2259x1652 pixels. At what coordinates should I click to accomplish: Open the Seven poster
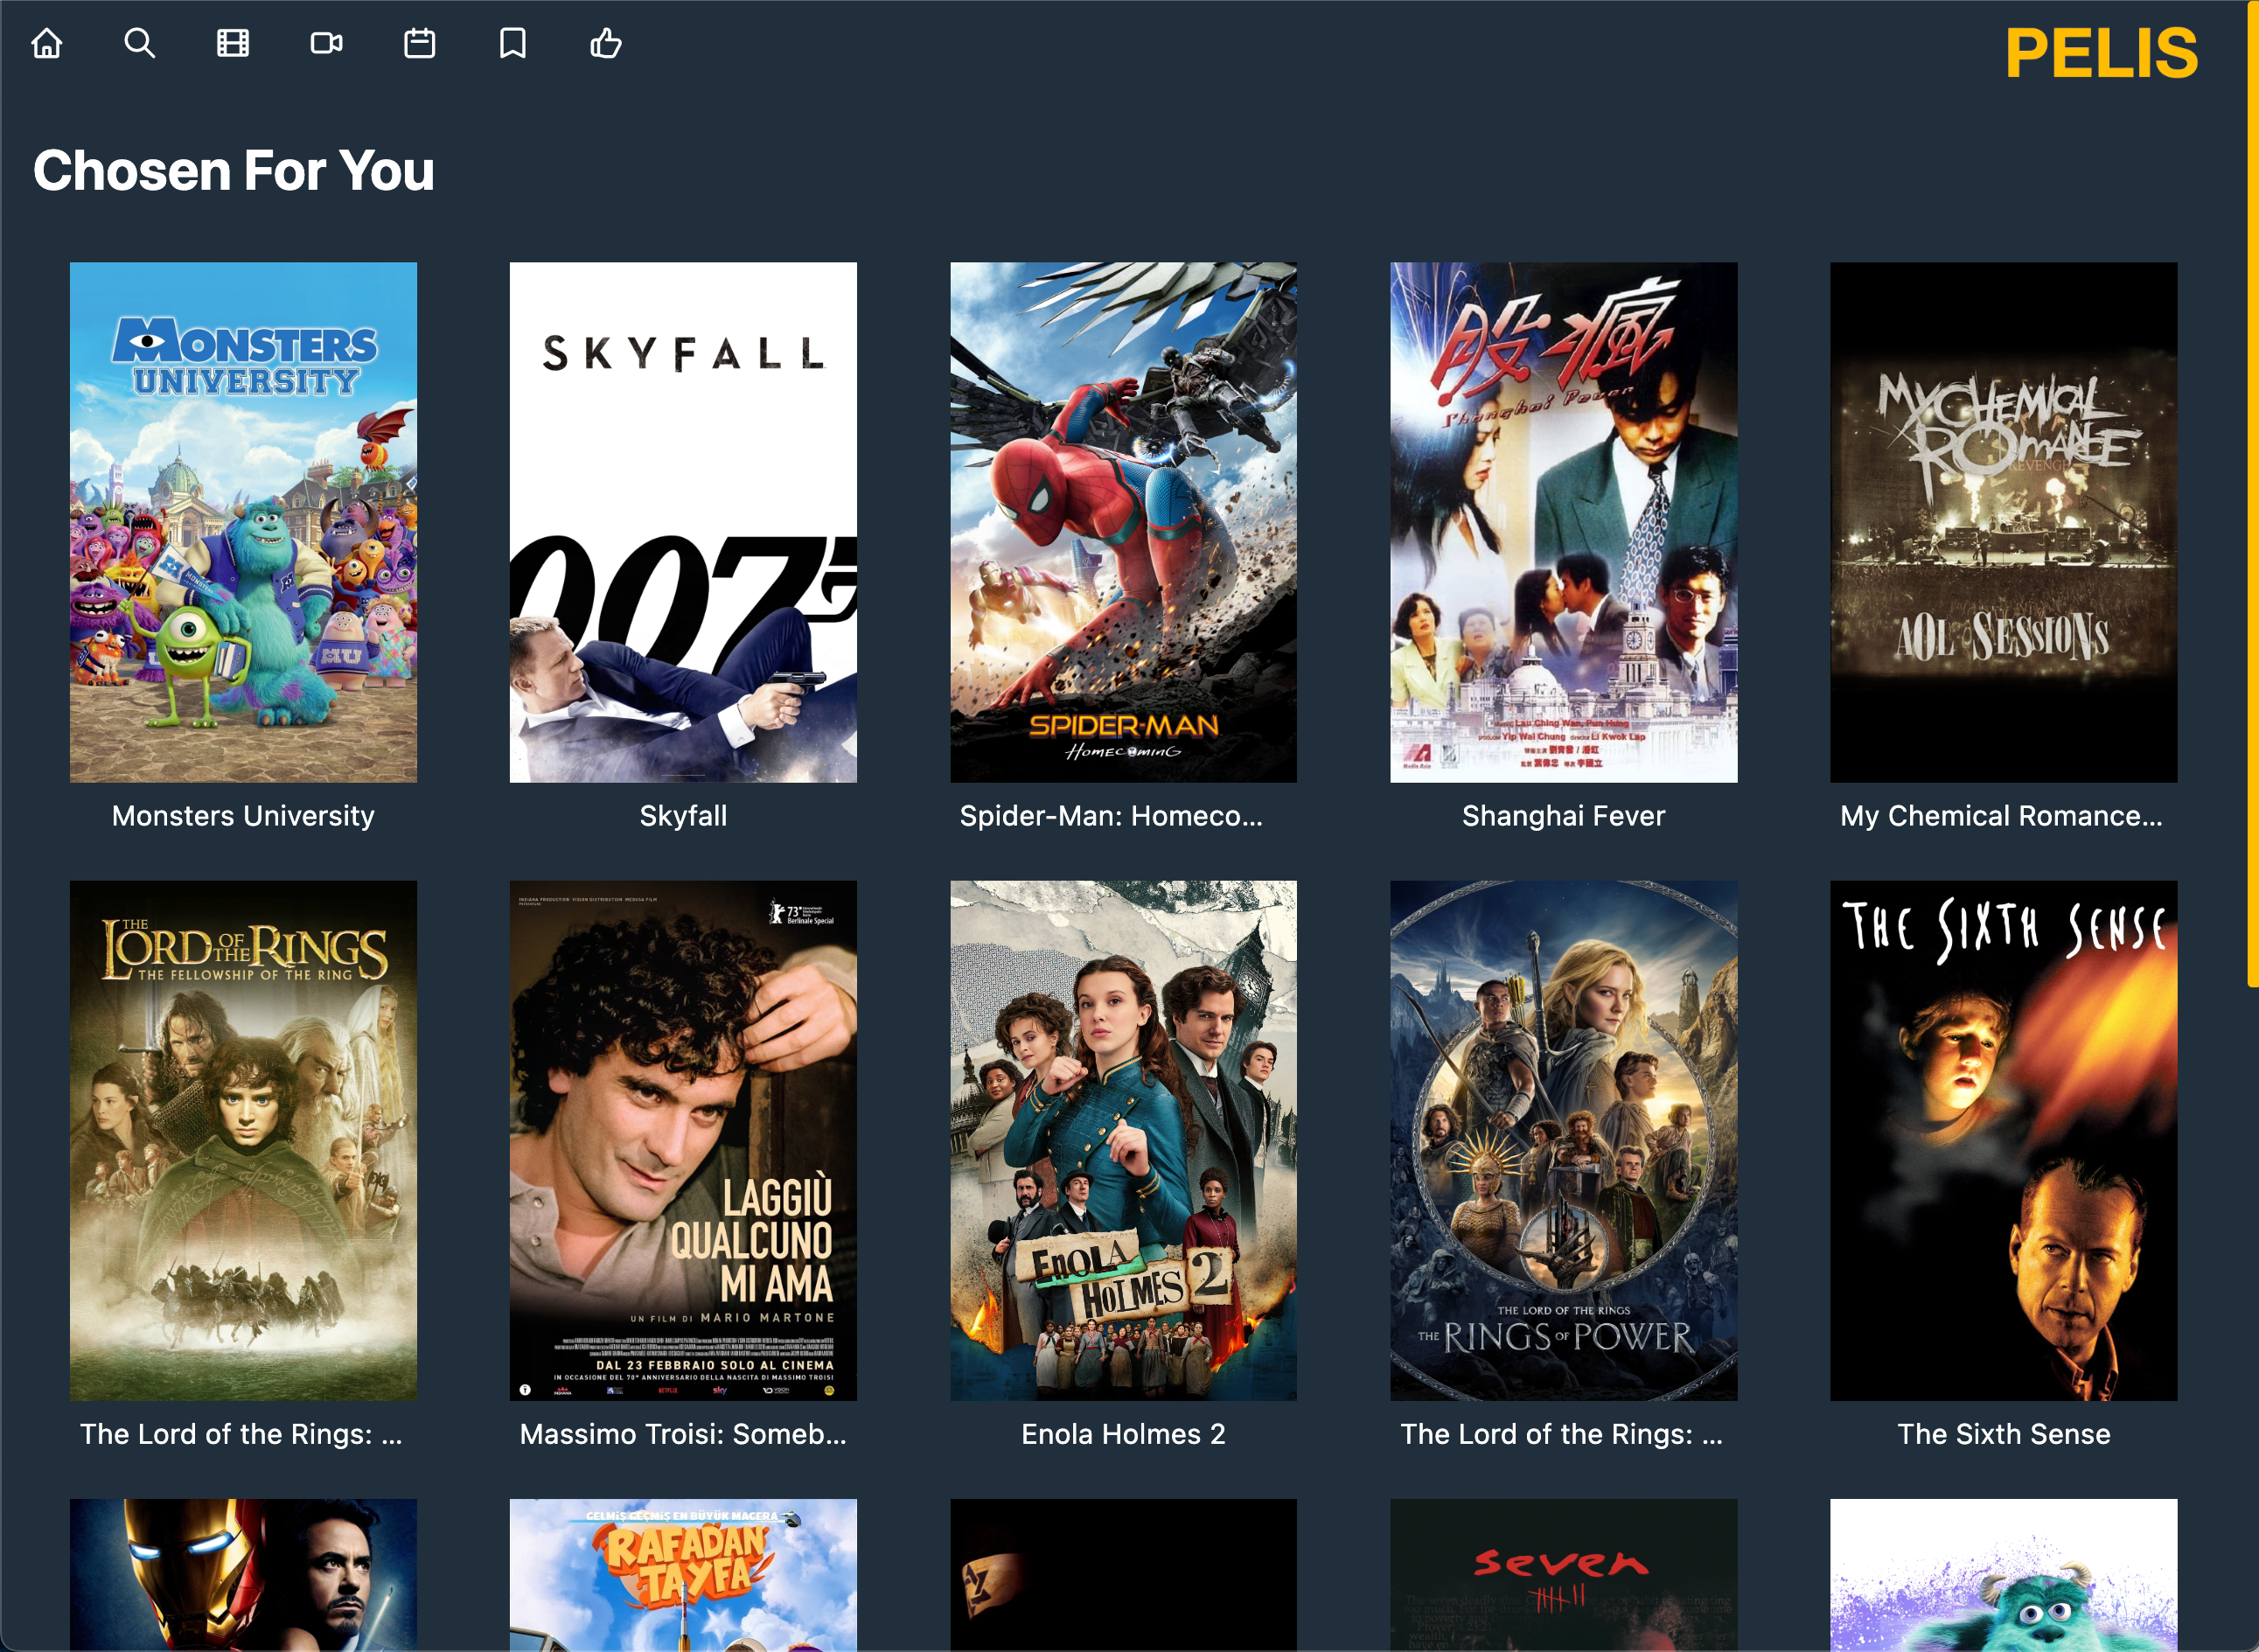click(1564, 1575)
